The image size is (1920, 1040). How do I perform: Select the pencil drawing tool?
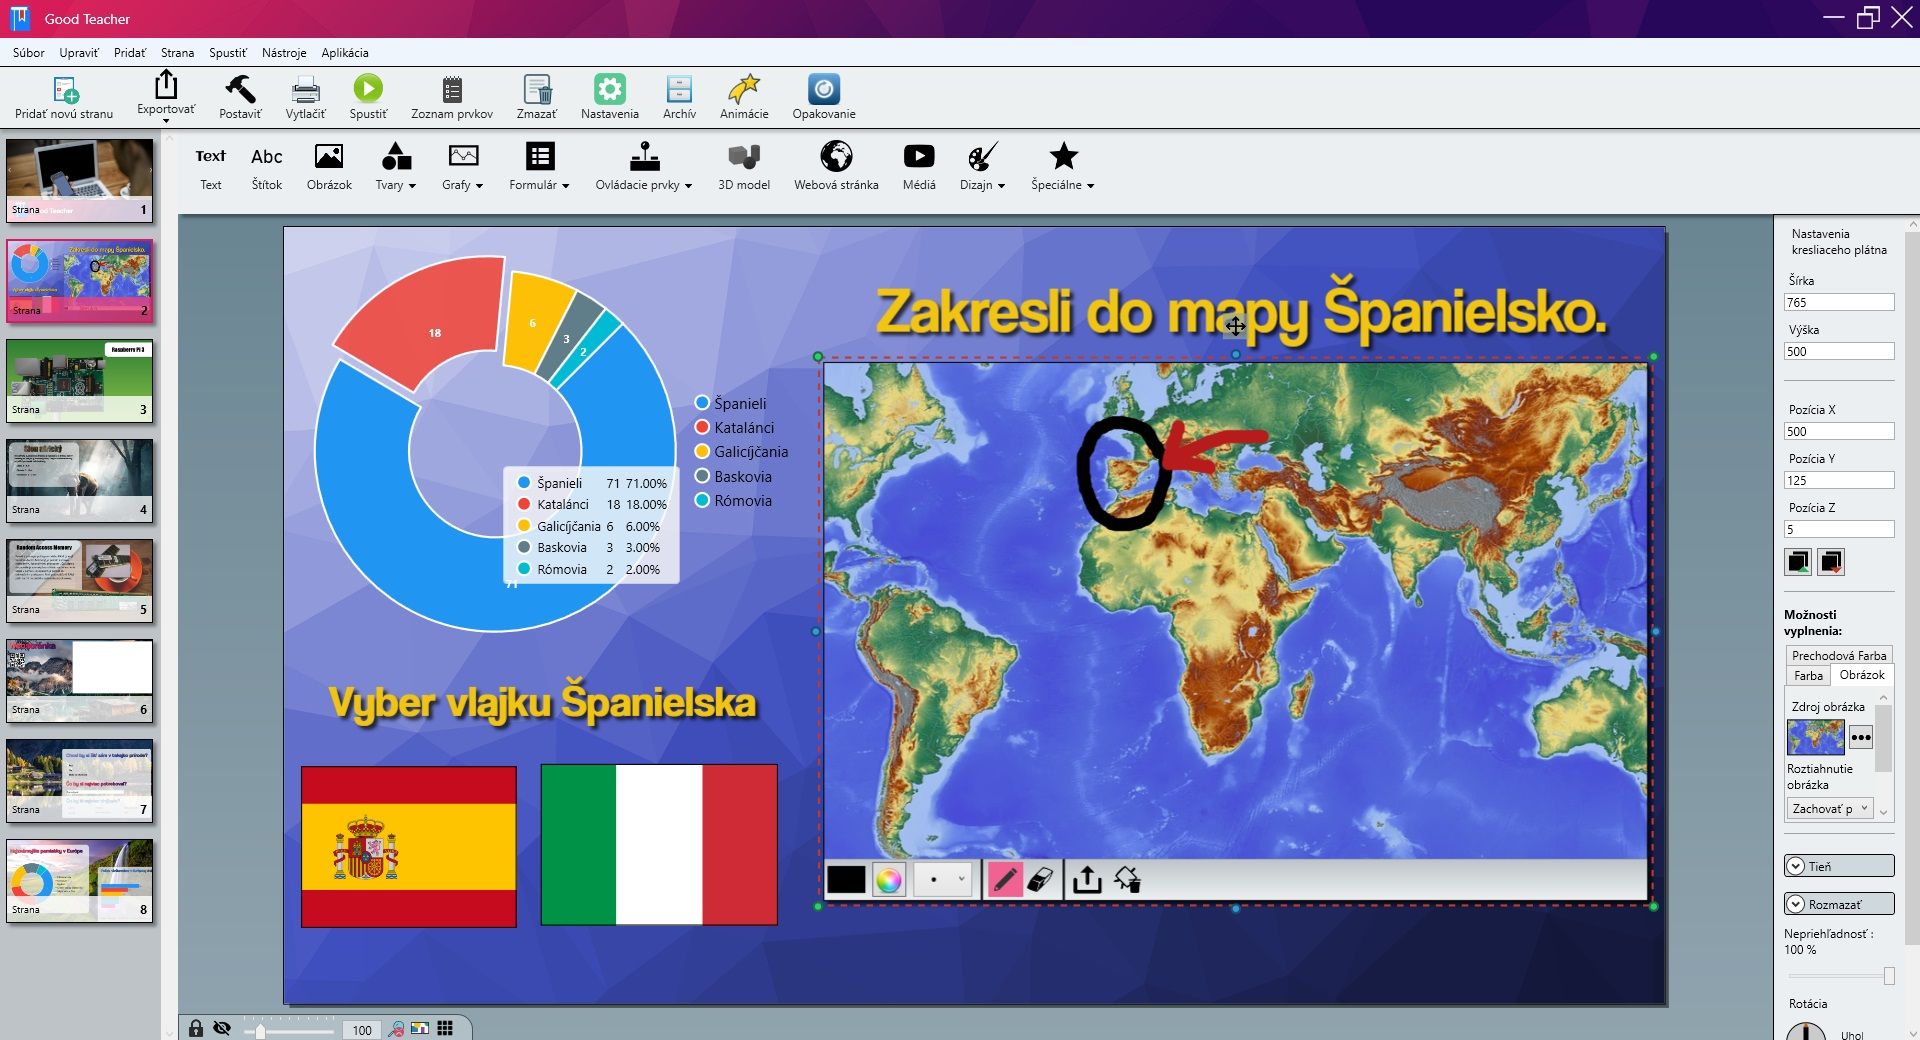tap(1005, 880)
